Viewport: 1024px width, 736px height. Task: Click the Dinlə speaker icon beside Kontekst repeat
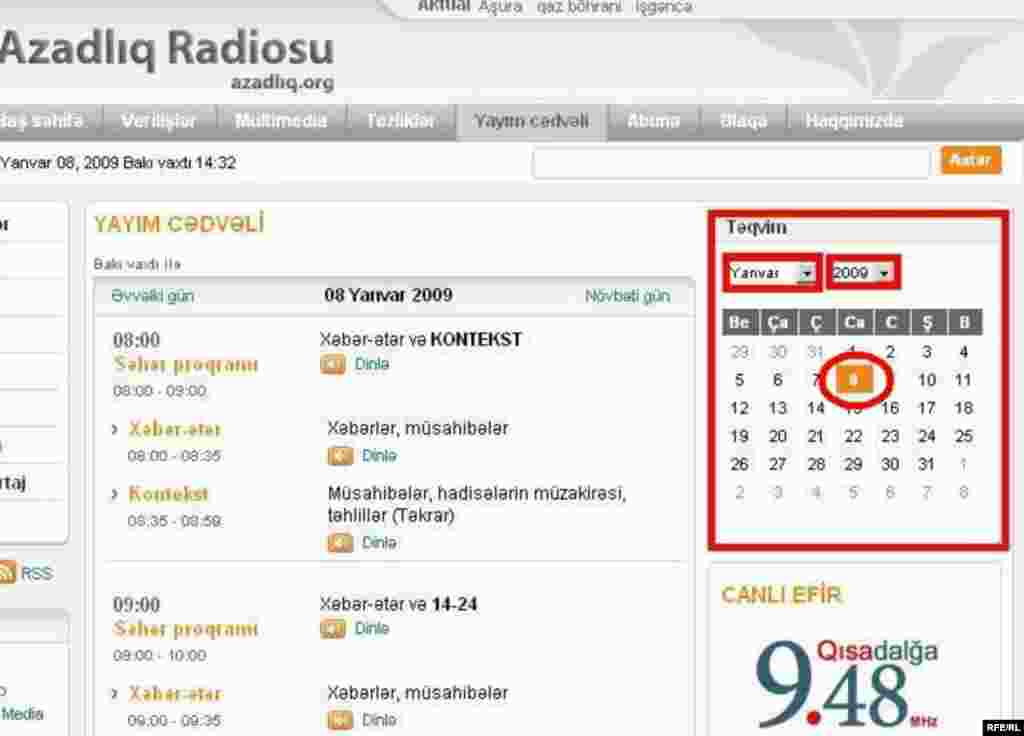coord(337,543)
